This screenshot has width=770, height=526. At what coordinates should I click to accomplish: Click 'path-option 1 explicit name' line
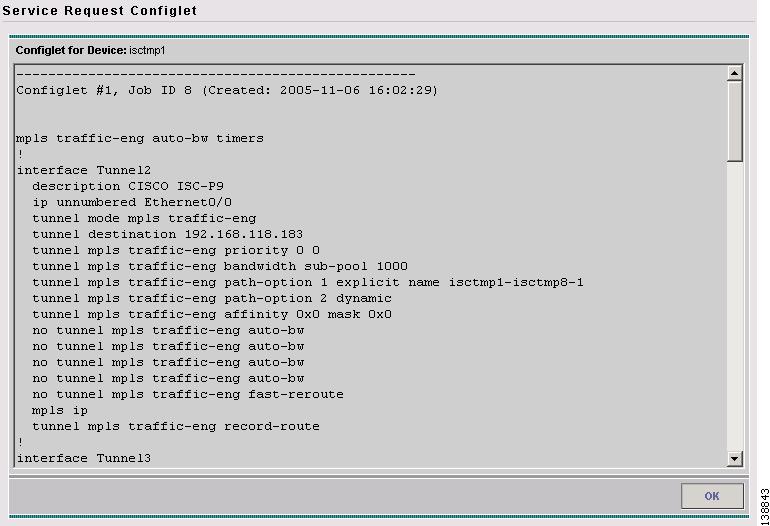tap(308, 282)
